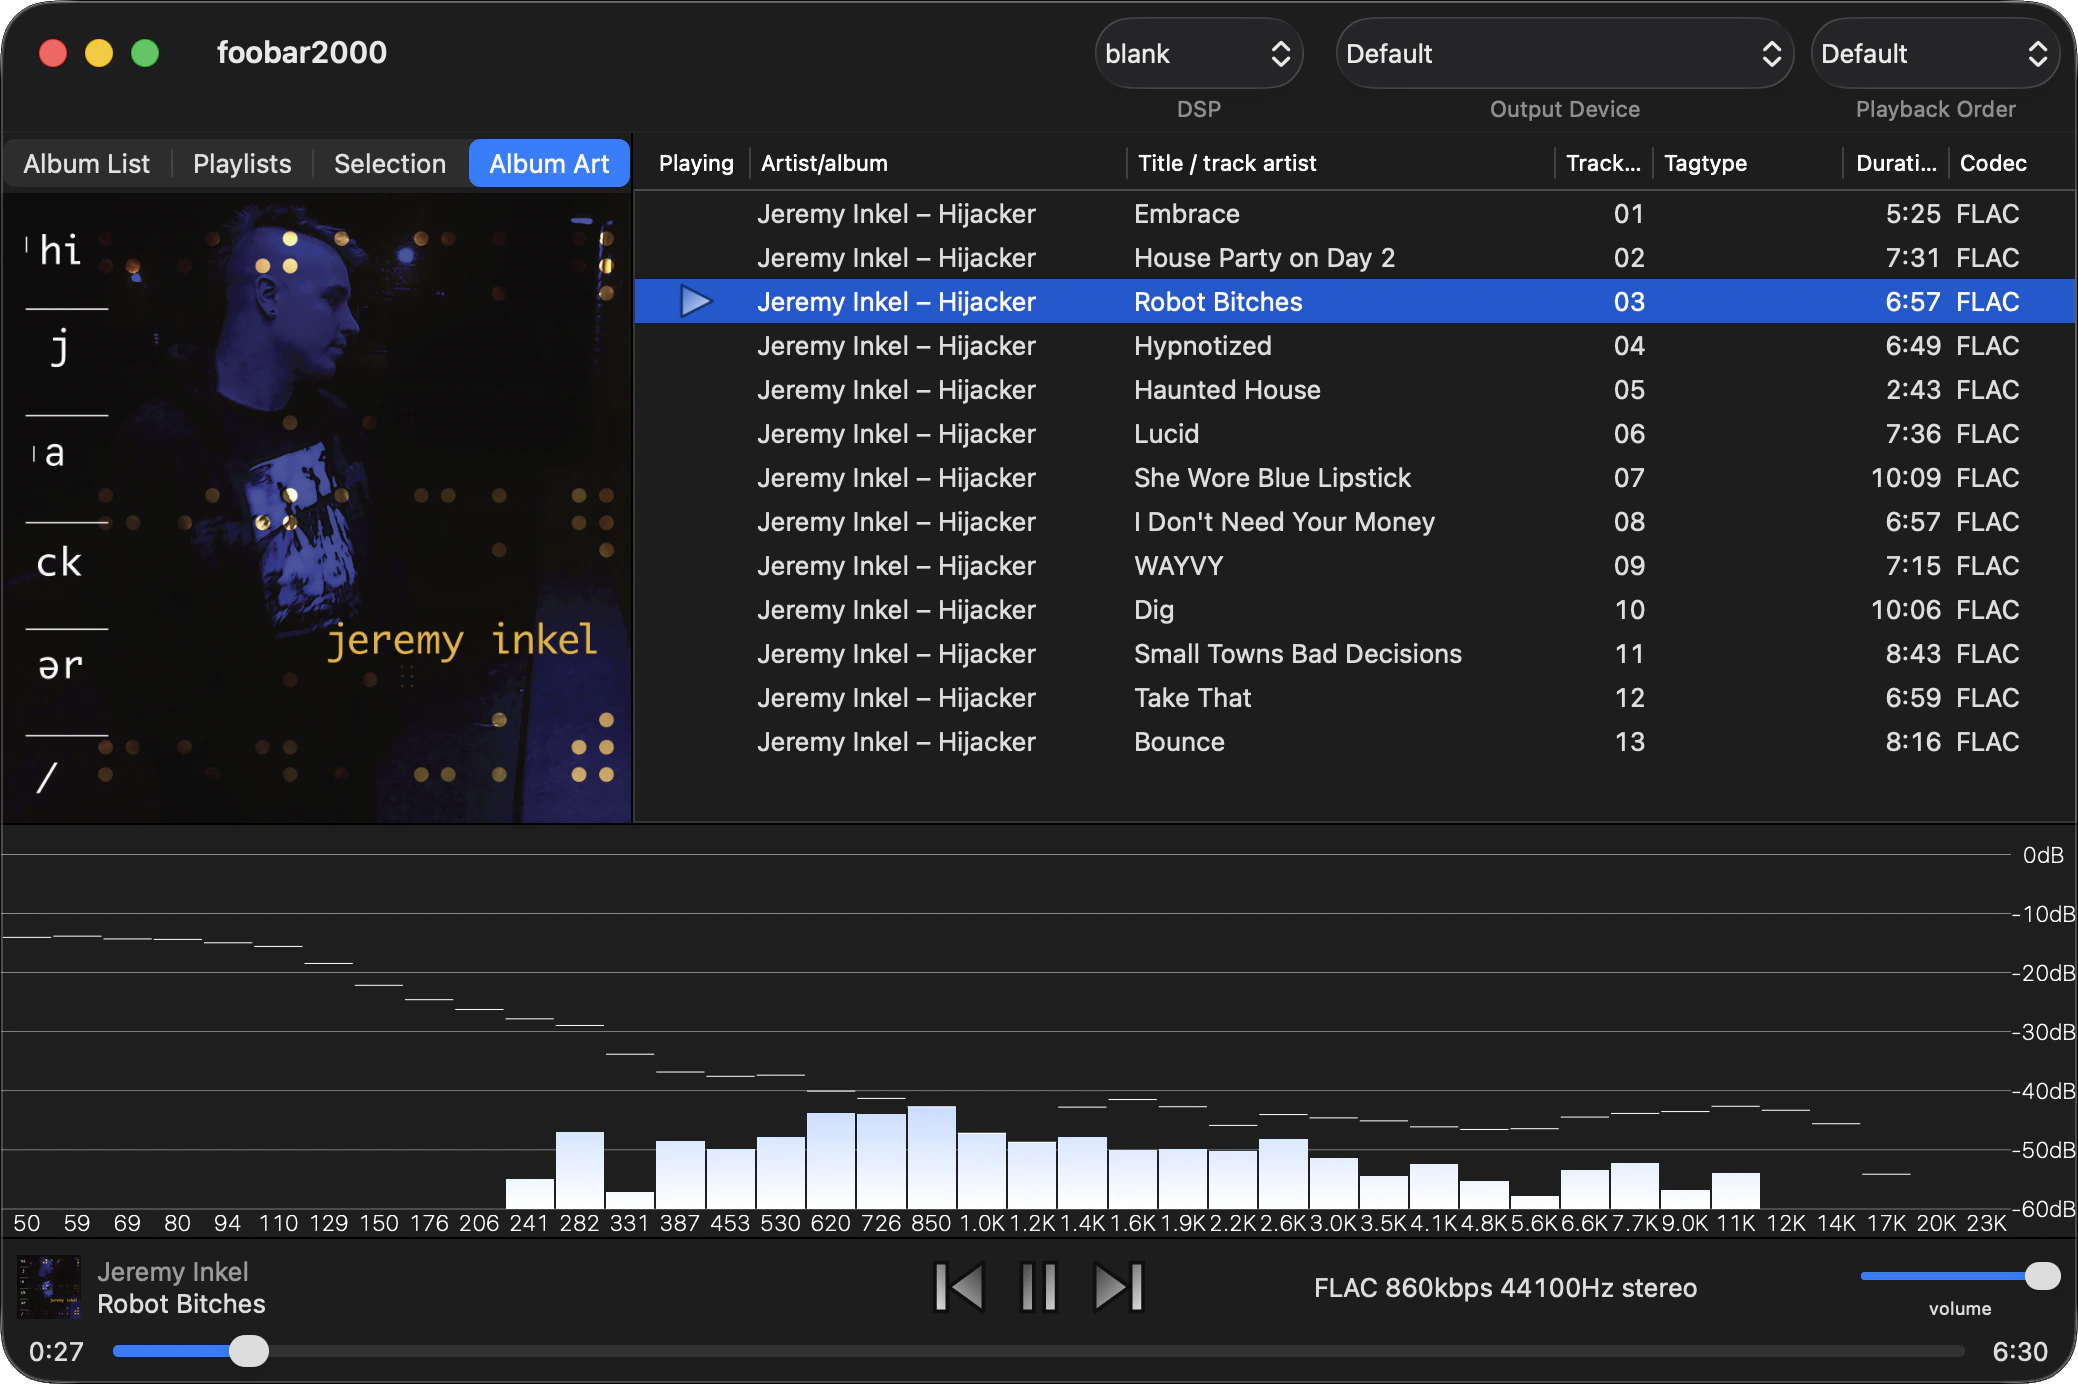The width and height of the screenshot is (2078, 1384).
Task: Click the volume slider knob
Action: pos(2042,1276)
